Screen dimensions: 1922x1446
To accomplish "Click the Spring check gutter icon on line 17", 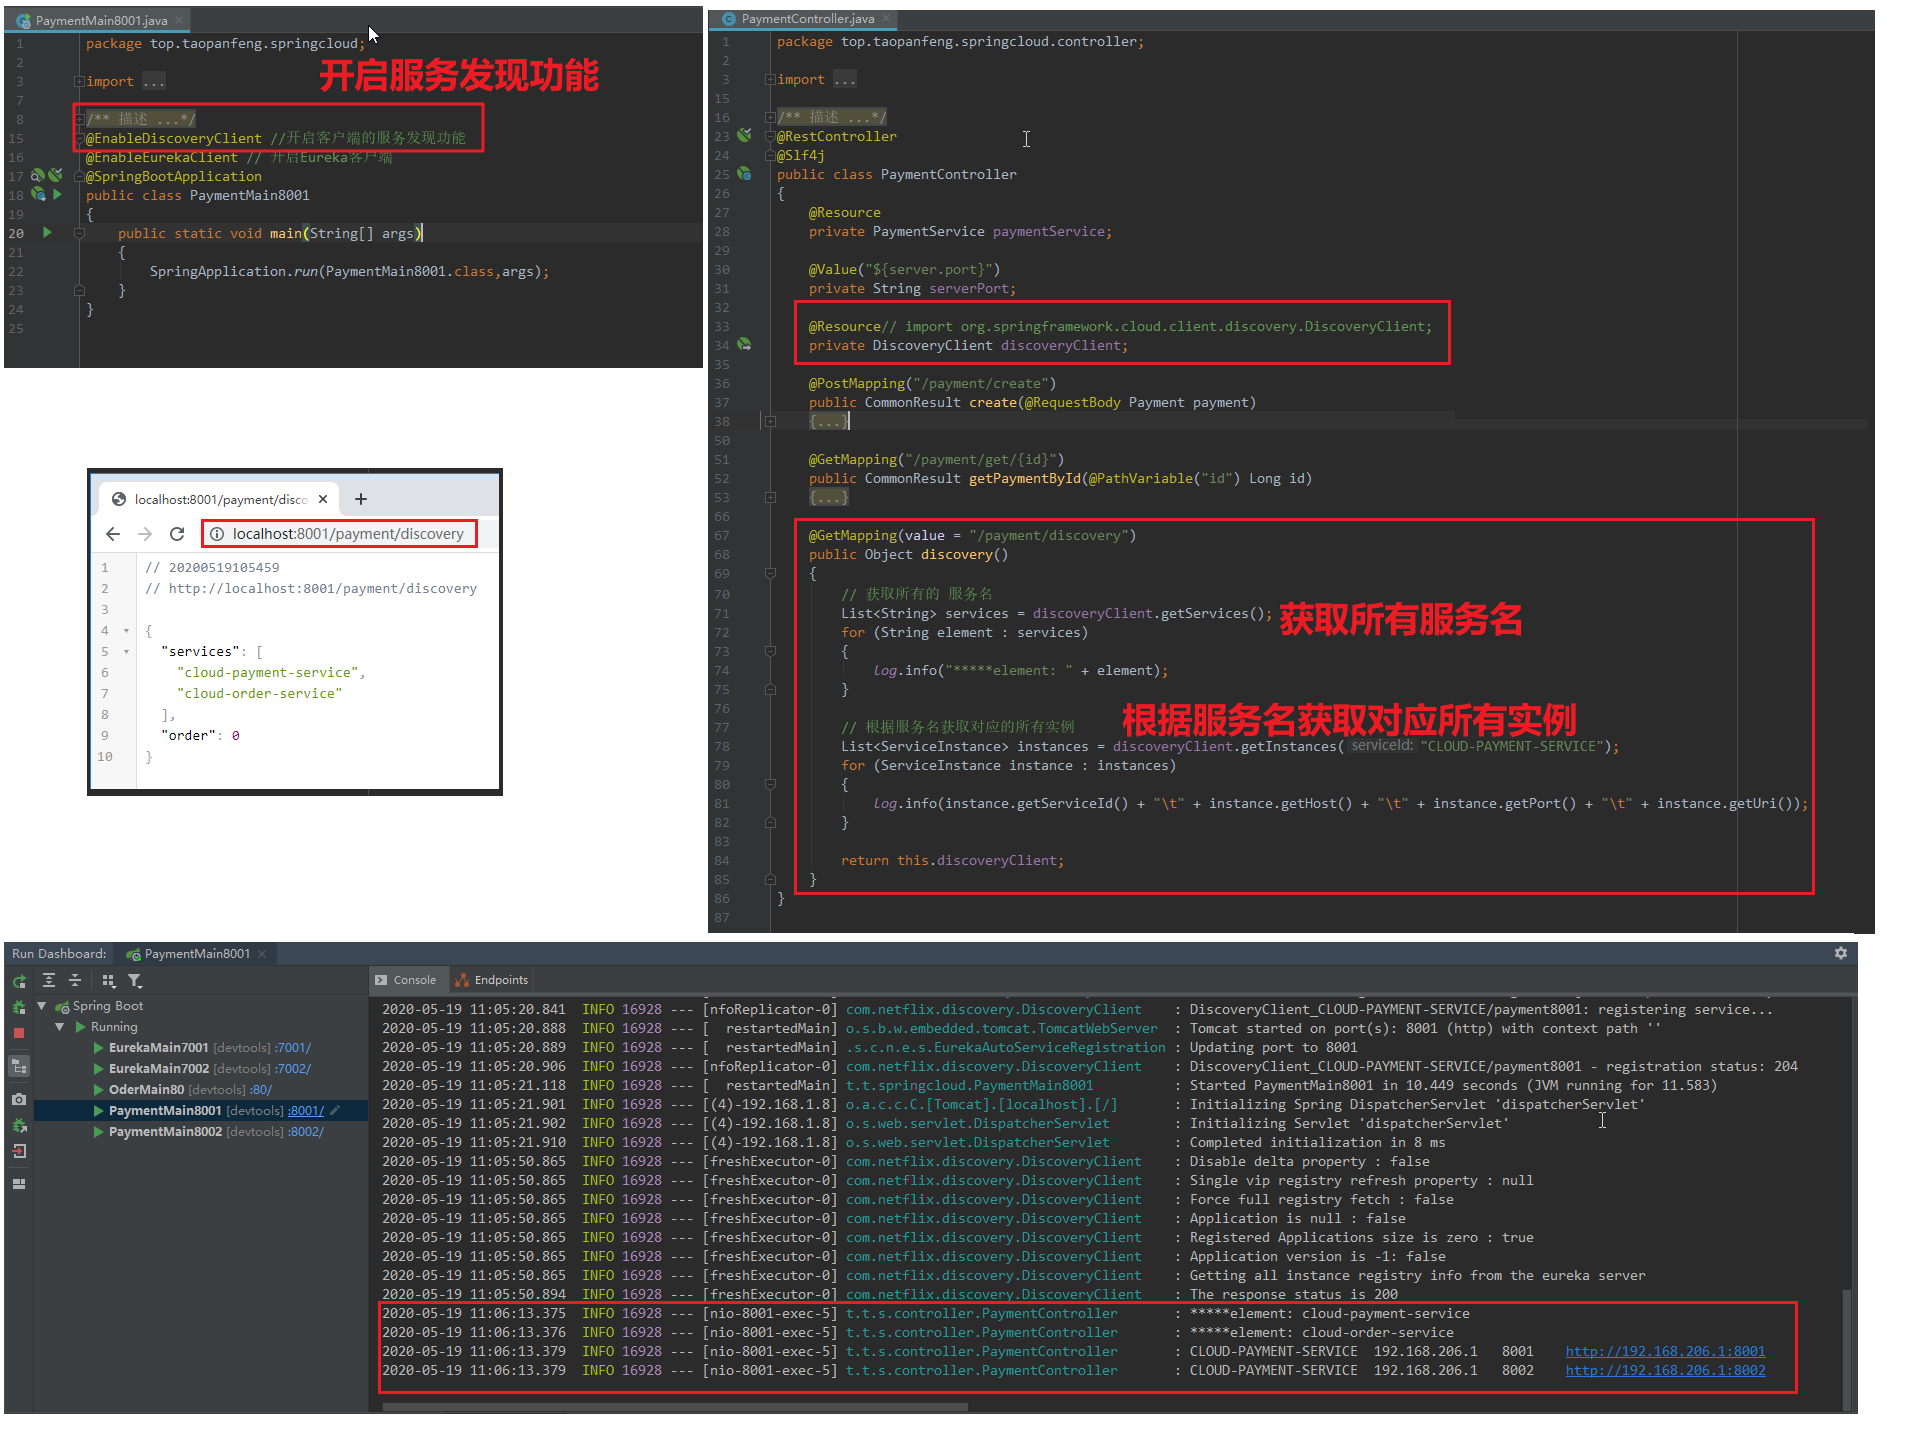I will point(55,175).
